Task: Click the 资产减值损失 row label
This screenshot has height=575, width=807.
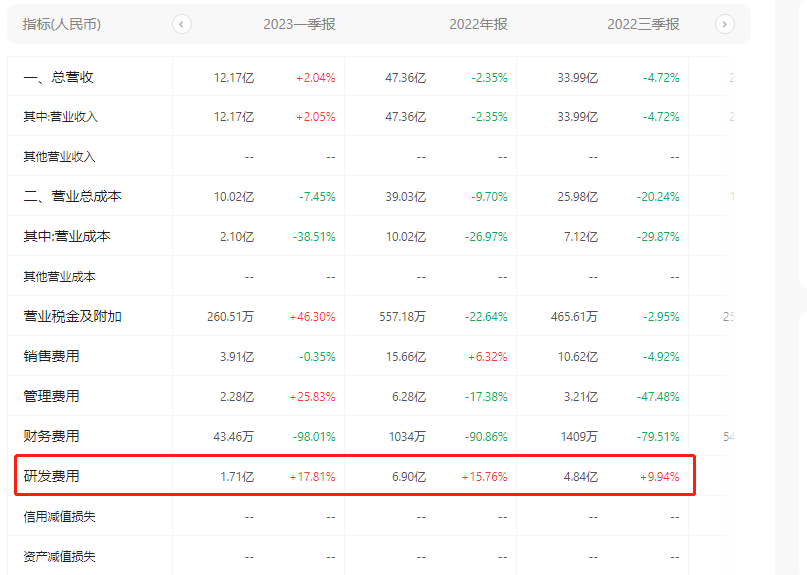Action: point(59,557)
